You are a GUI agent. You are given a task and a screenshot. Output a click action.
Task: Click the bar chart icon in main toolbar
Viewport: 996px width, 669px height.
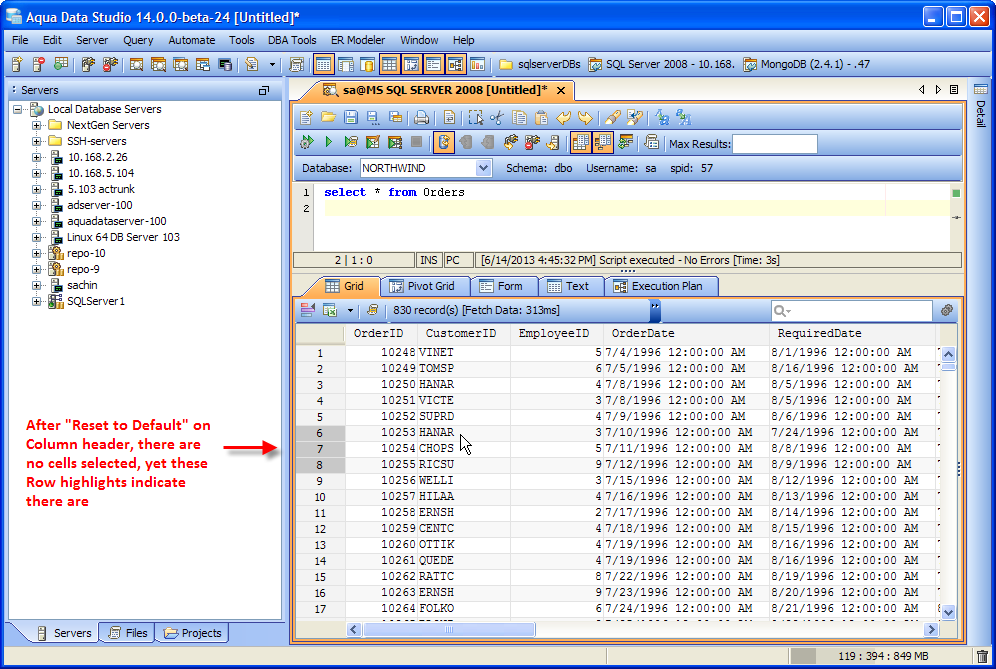coord(478,64)
